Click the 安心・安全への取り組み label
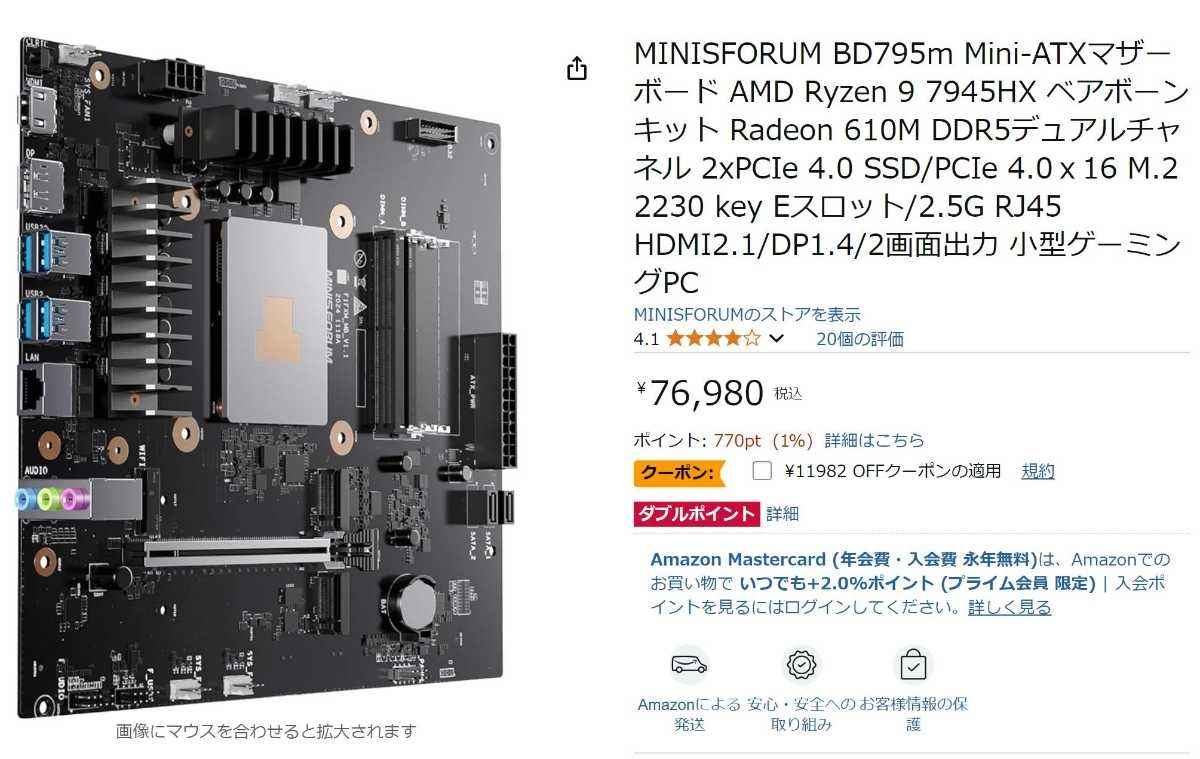This screenshot has width=1200, height=759. (x=802, y=714)
